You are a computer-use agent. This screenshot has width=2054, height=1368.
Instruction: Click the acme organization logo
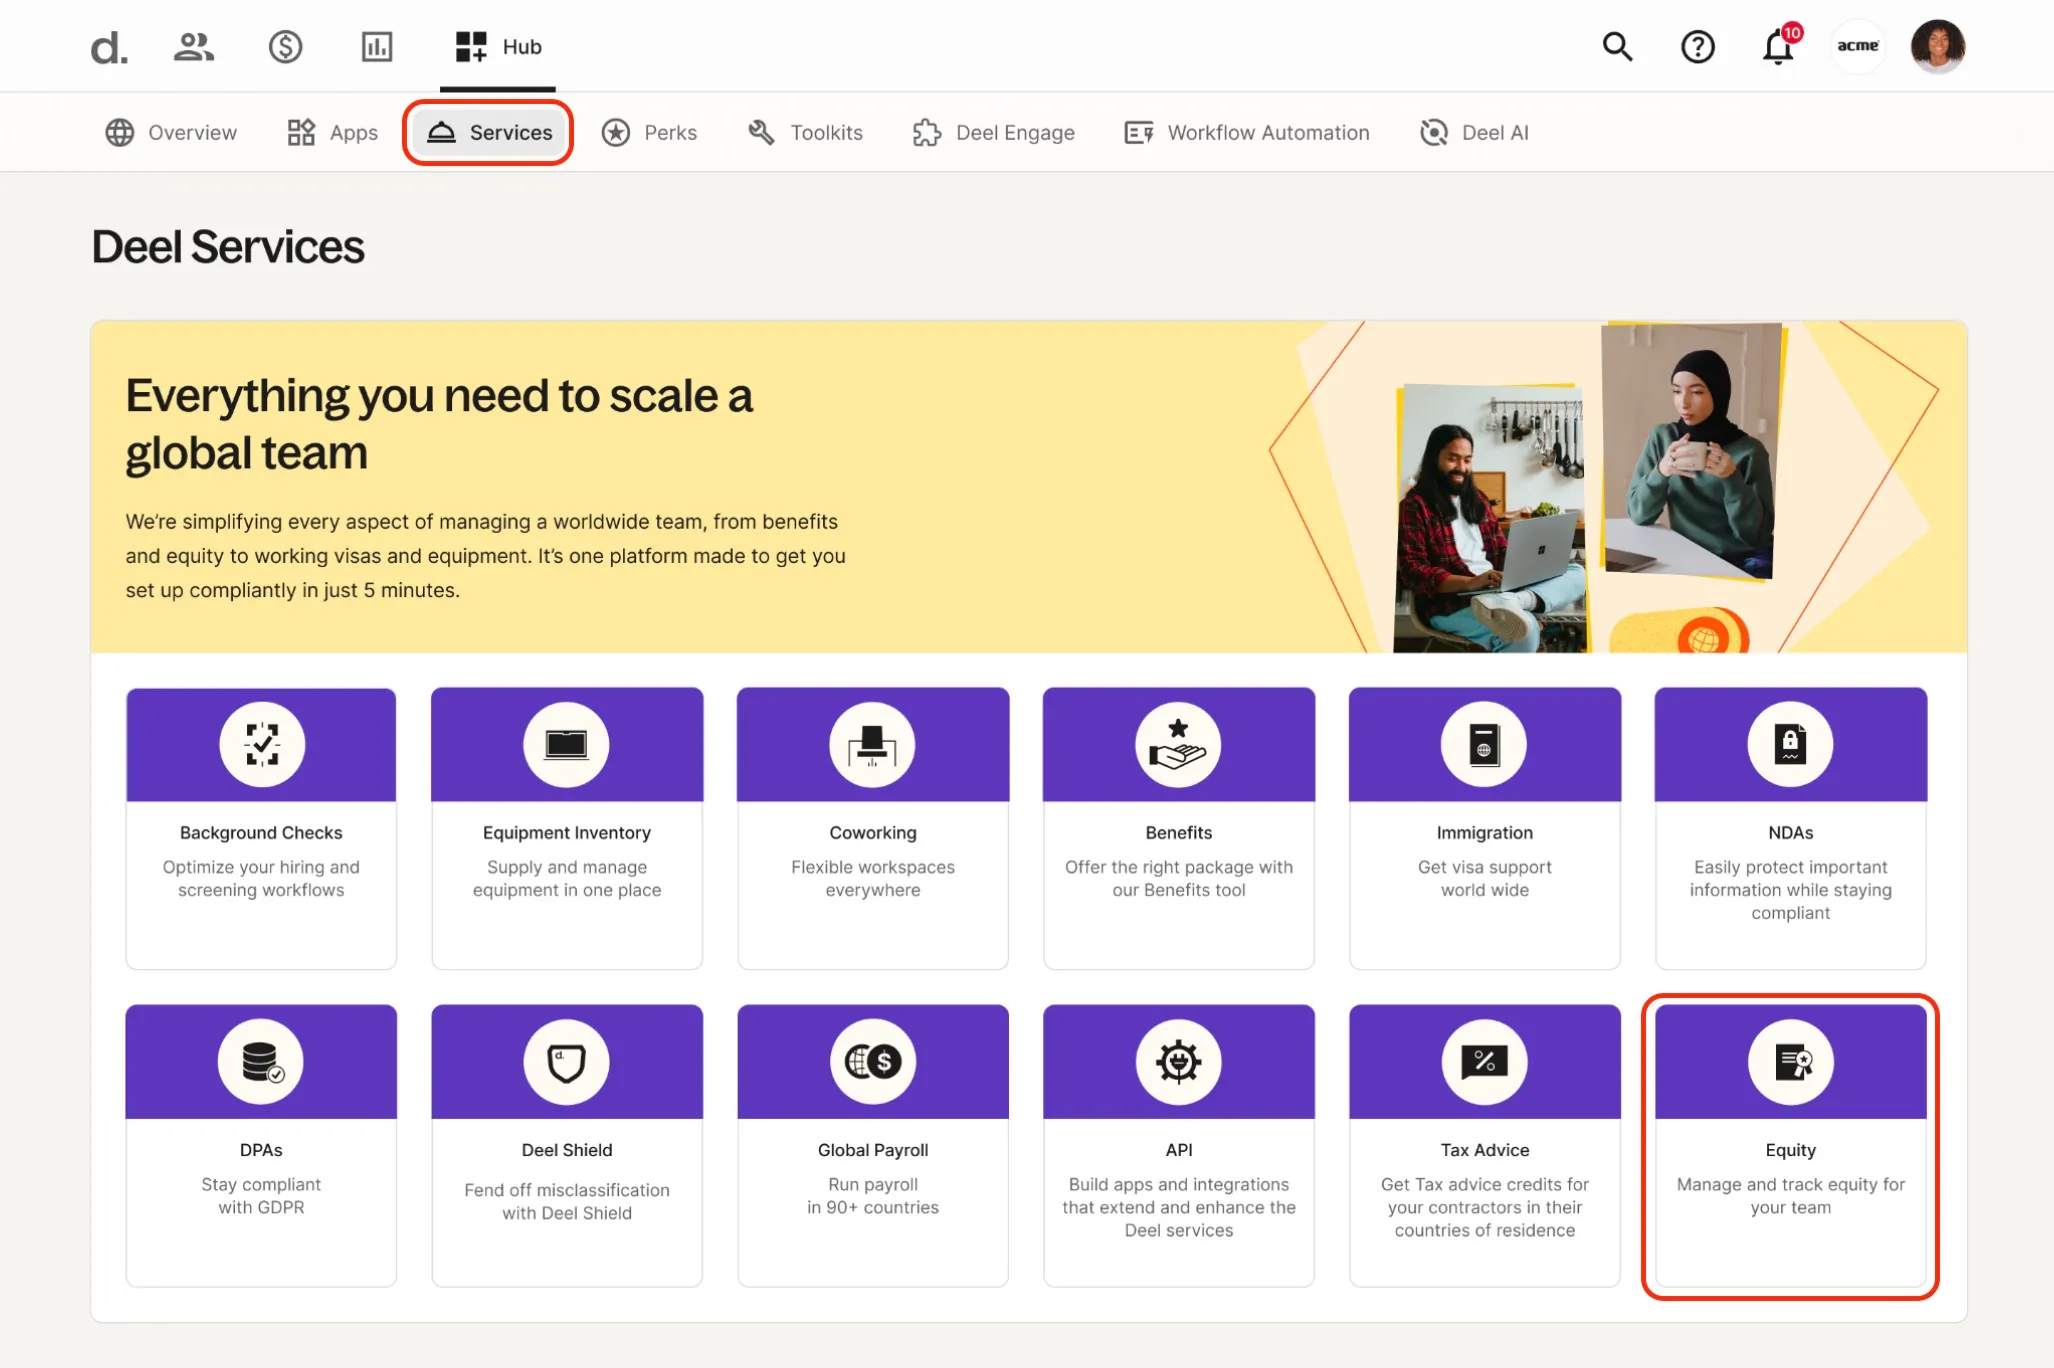pyautogui.click(x=1858, y=46)
